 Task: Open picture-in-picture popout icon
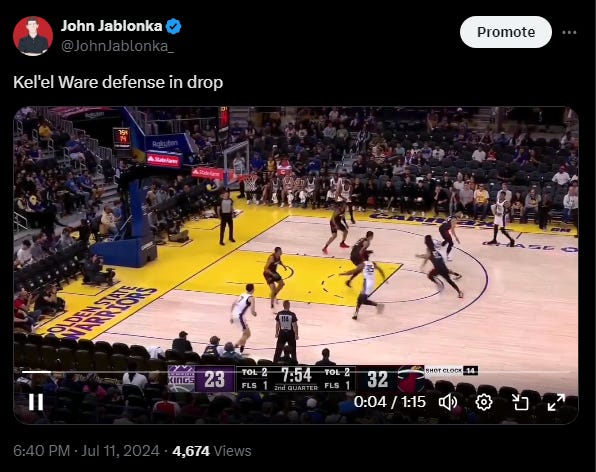point(520,402)
